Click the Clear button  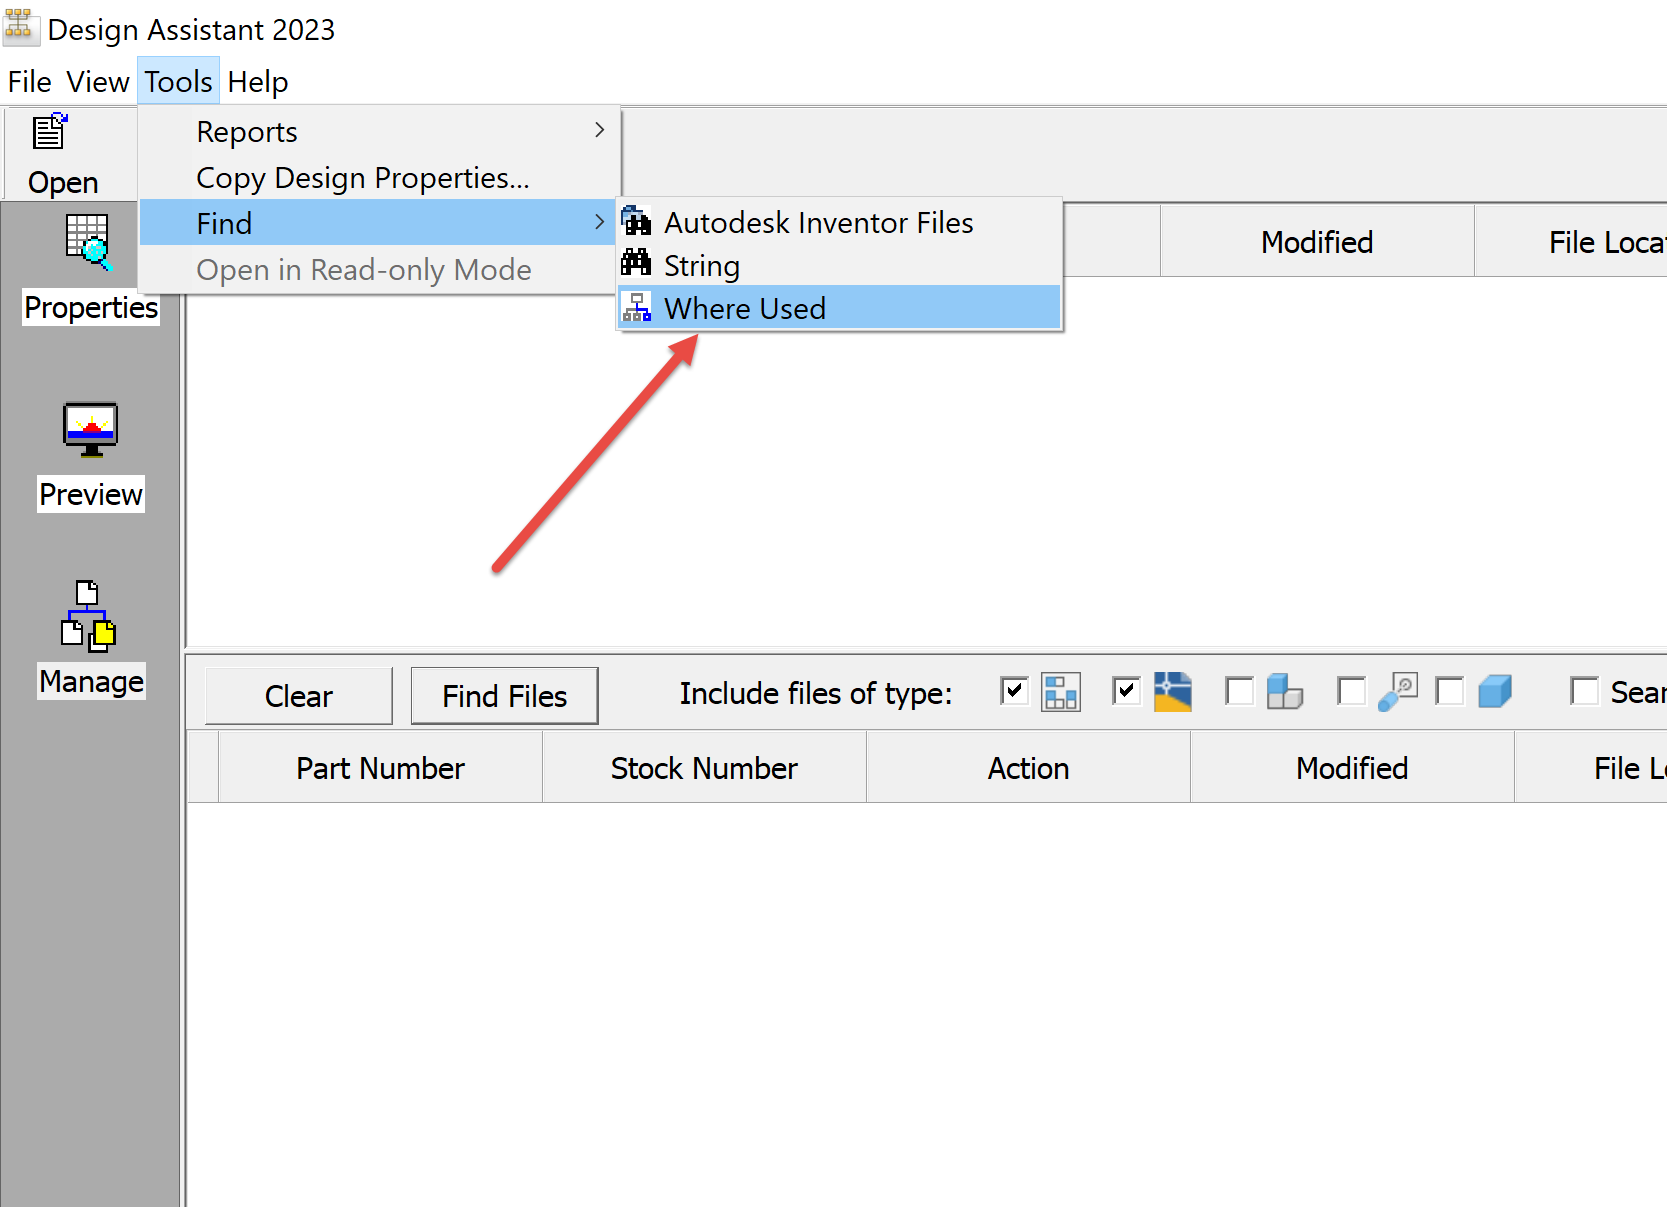298,695
